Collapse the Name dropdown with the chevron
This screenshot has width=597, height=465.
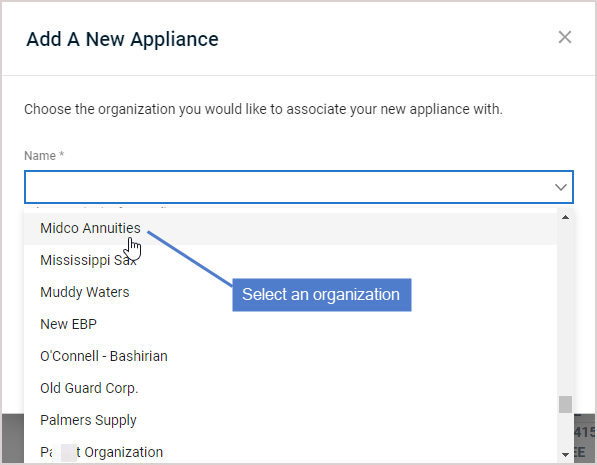click(560, 187)
